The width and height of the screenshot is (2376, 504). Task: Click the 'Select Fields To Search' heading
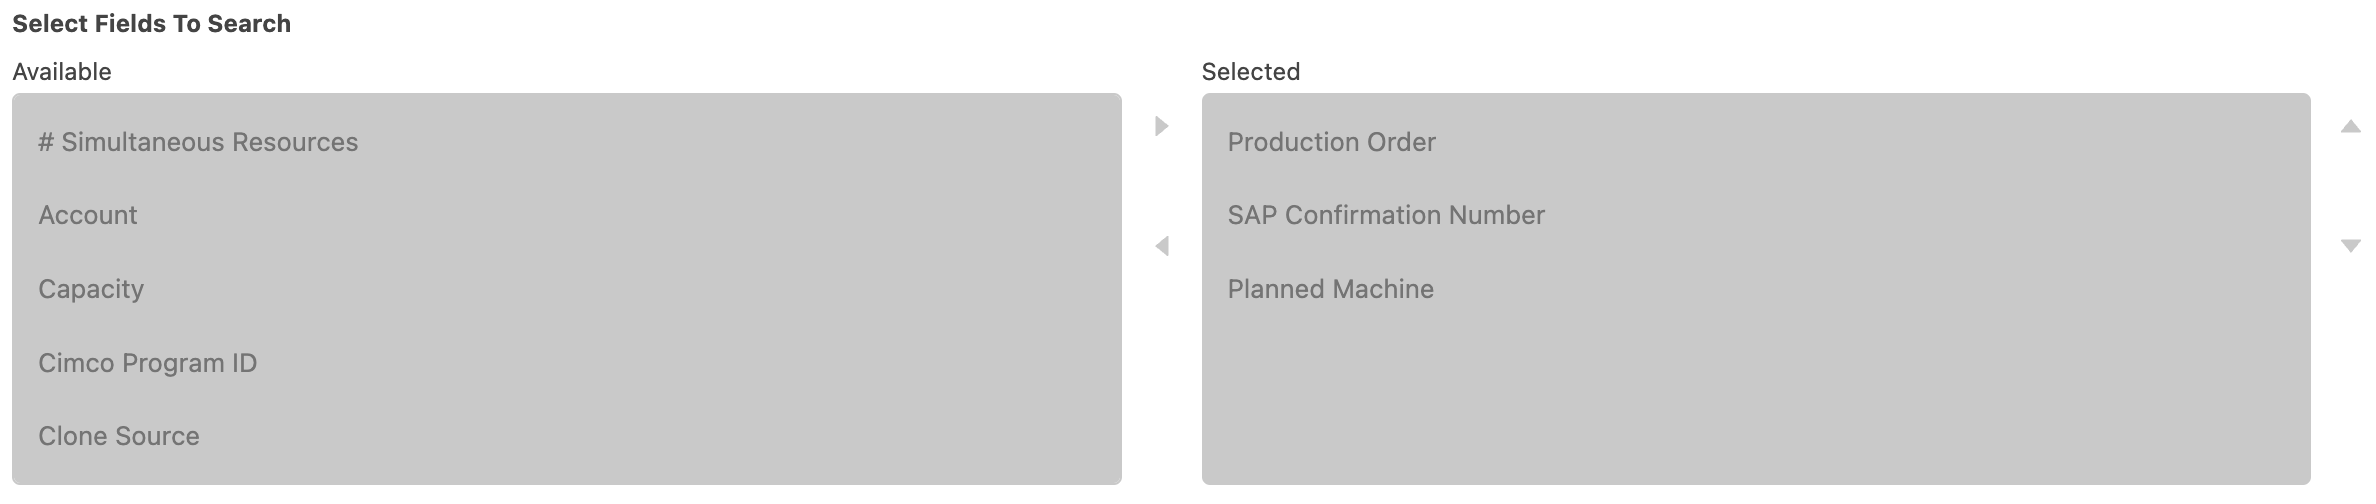tap(152, 24)
